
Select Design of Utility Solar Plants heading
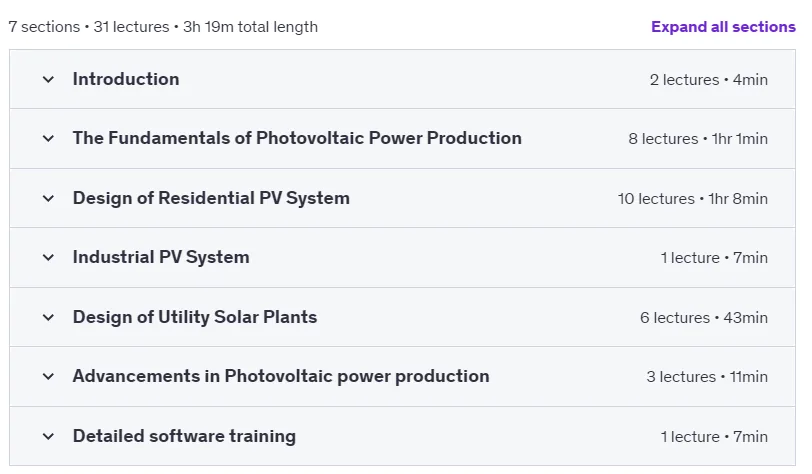pos(195,317)
